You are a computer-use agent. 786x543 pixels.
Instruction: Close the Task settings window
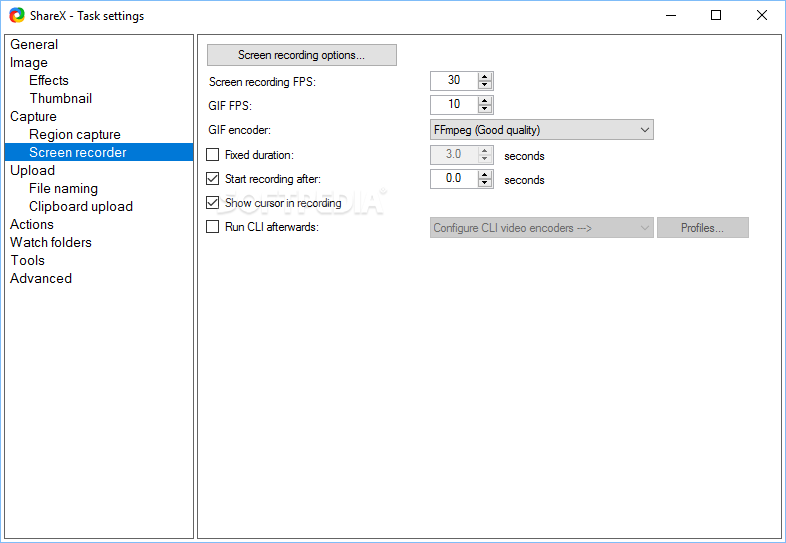point(761,16)
